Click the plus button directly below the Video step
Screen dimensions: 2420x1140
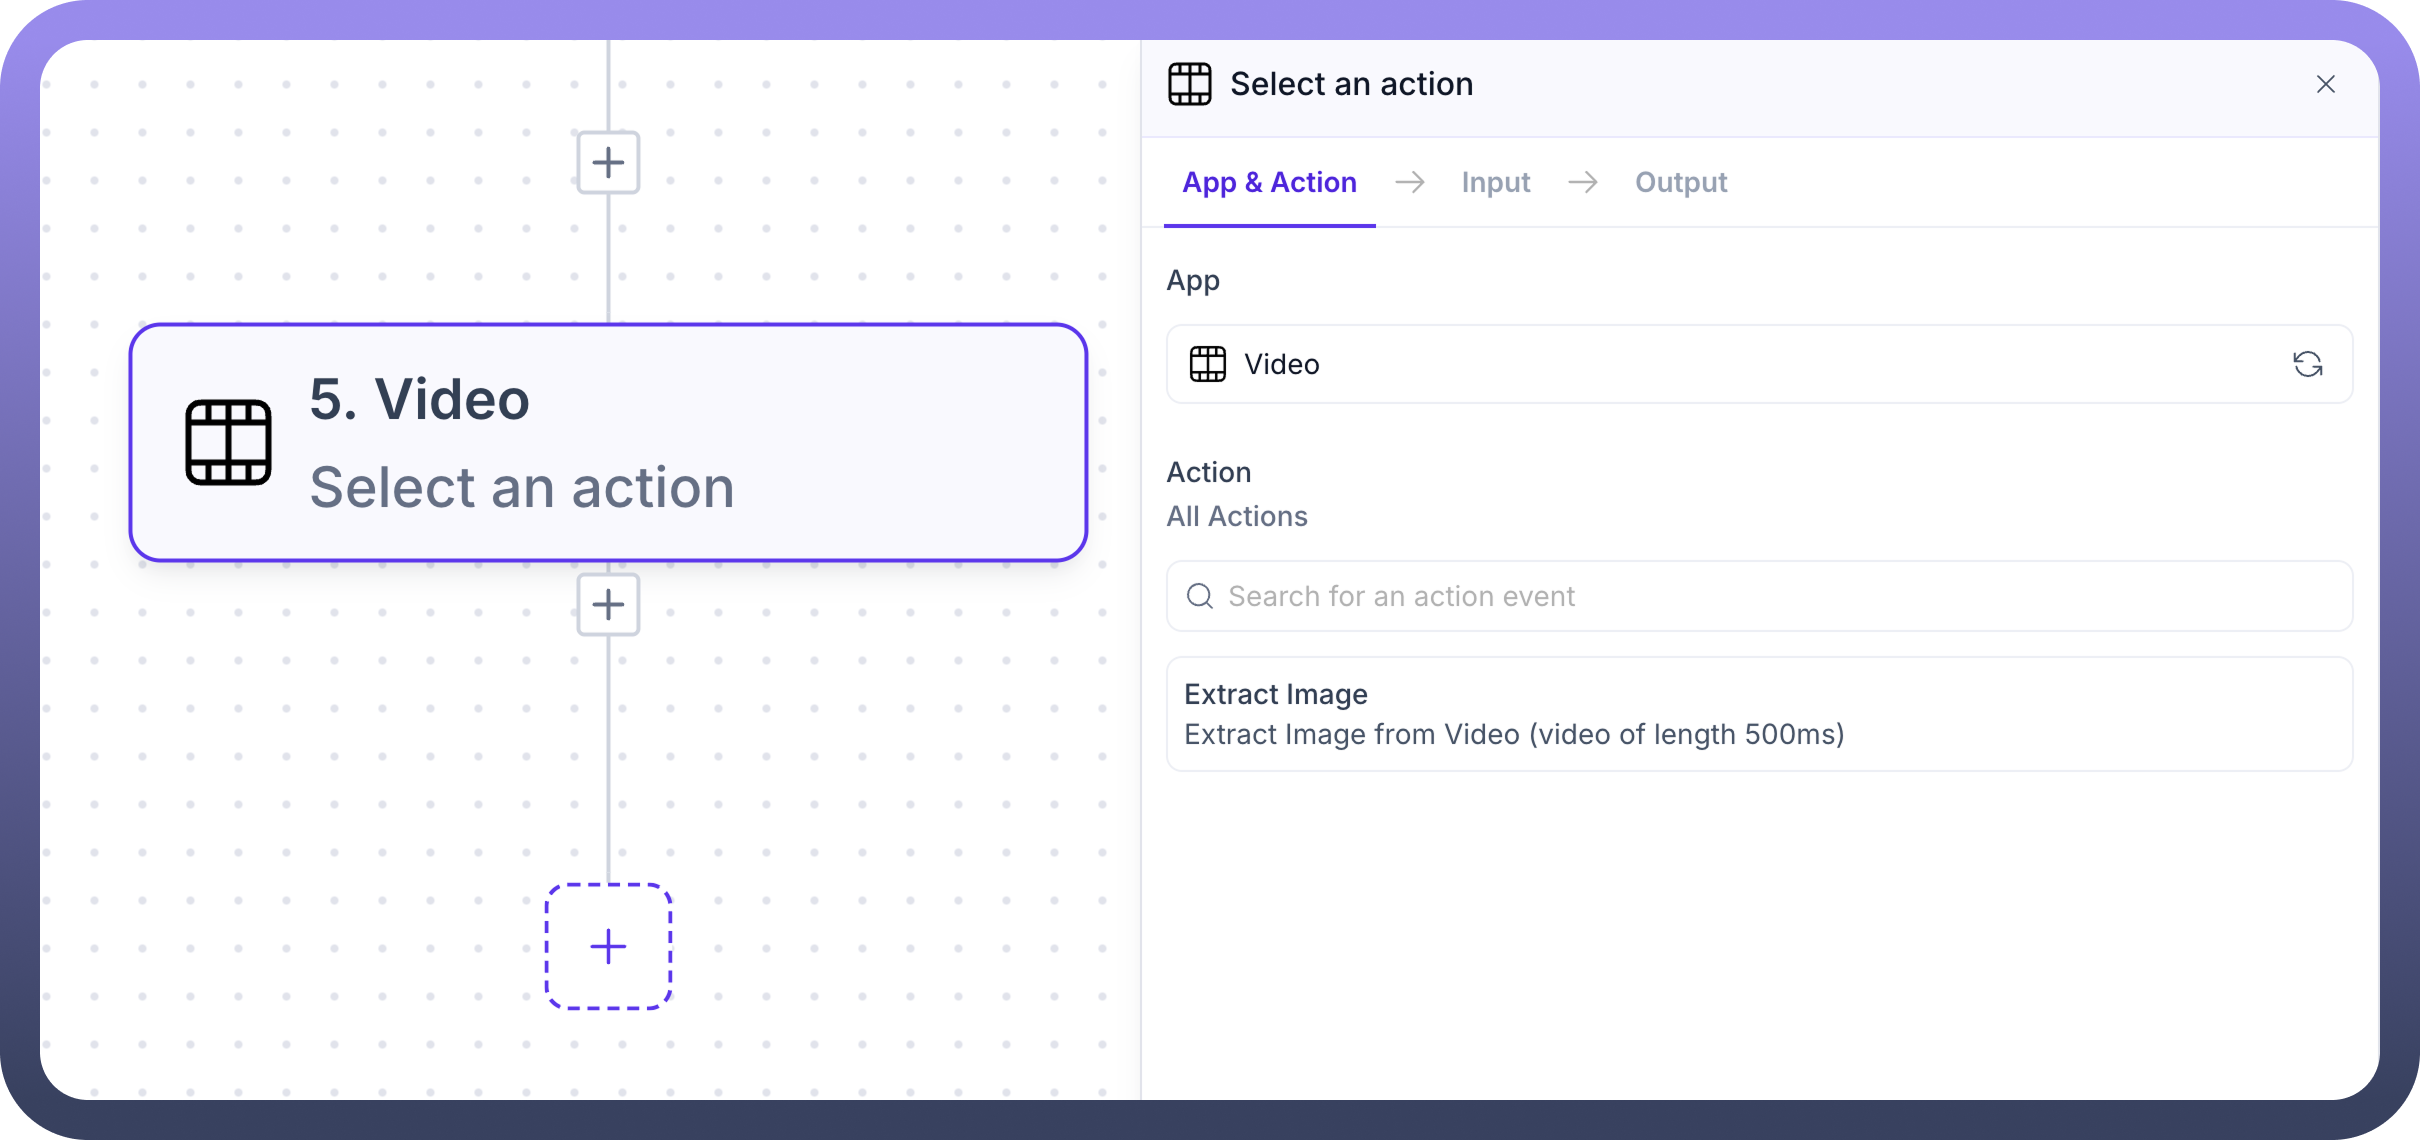pyautogui.click(x=608, y=604)
